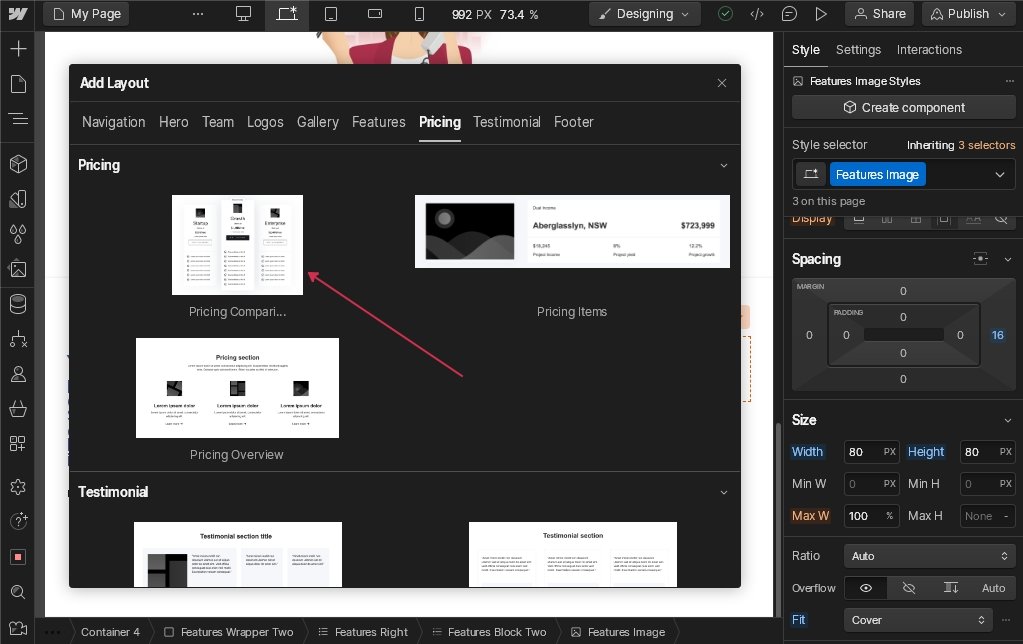Screen dimensions: 1023x644
Task: Set overflow to Auto
Action: click(993, 588)
